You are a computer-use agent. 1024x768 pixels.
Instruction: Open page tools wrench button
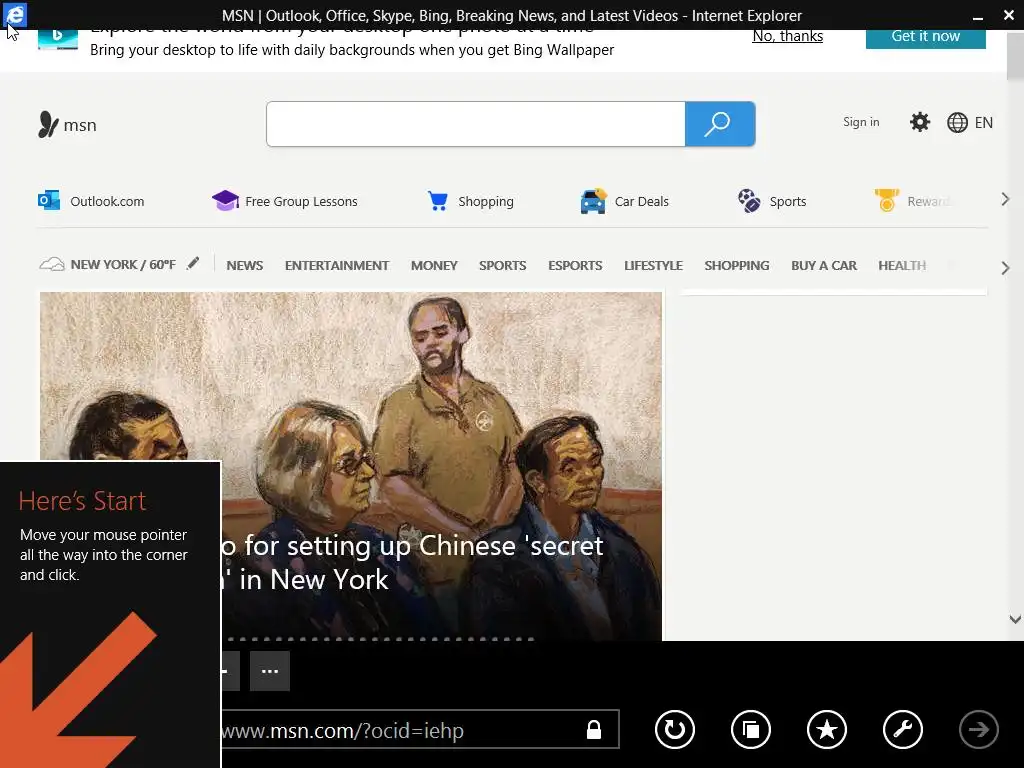point(903,729)
